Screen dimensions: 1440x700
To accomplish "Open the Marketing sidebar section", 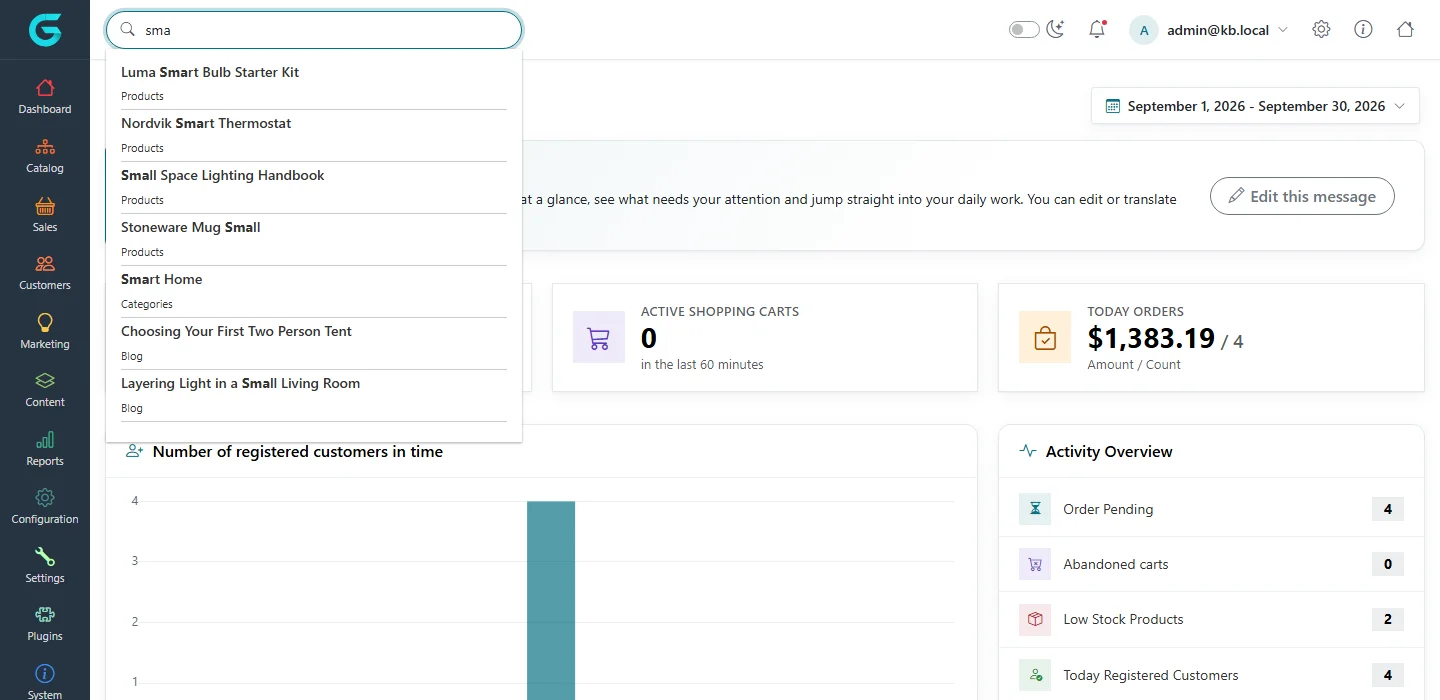I will tap(45, 332).
